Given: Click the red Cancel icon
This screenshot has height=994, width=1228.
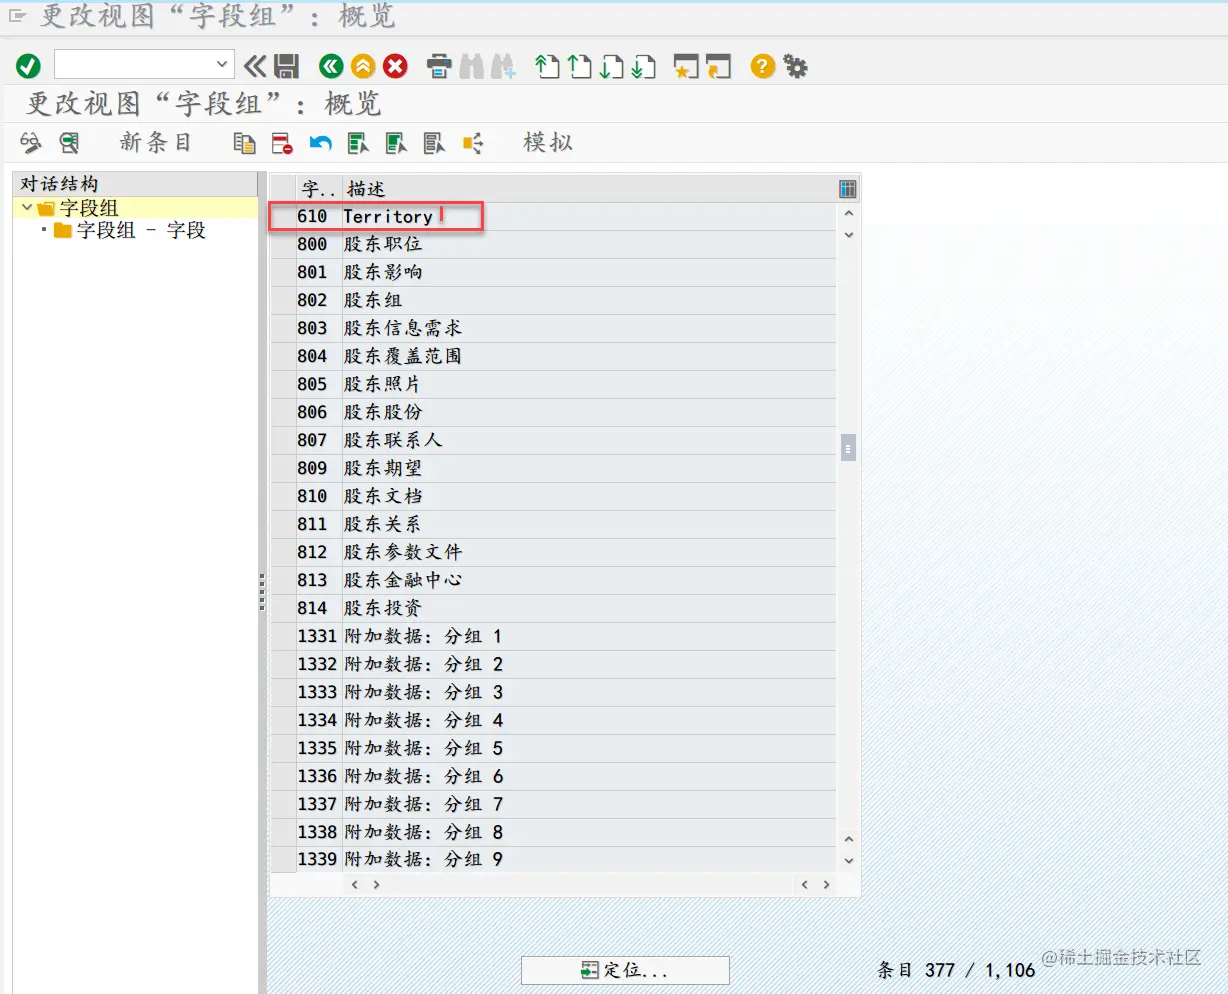Looking at the screenshot, I should 396,66.
